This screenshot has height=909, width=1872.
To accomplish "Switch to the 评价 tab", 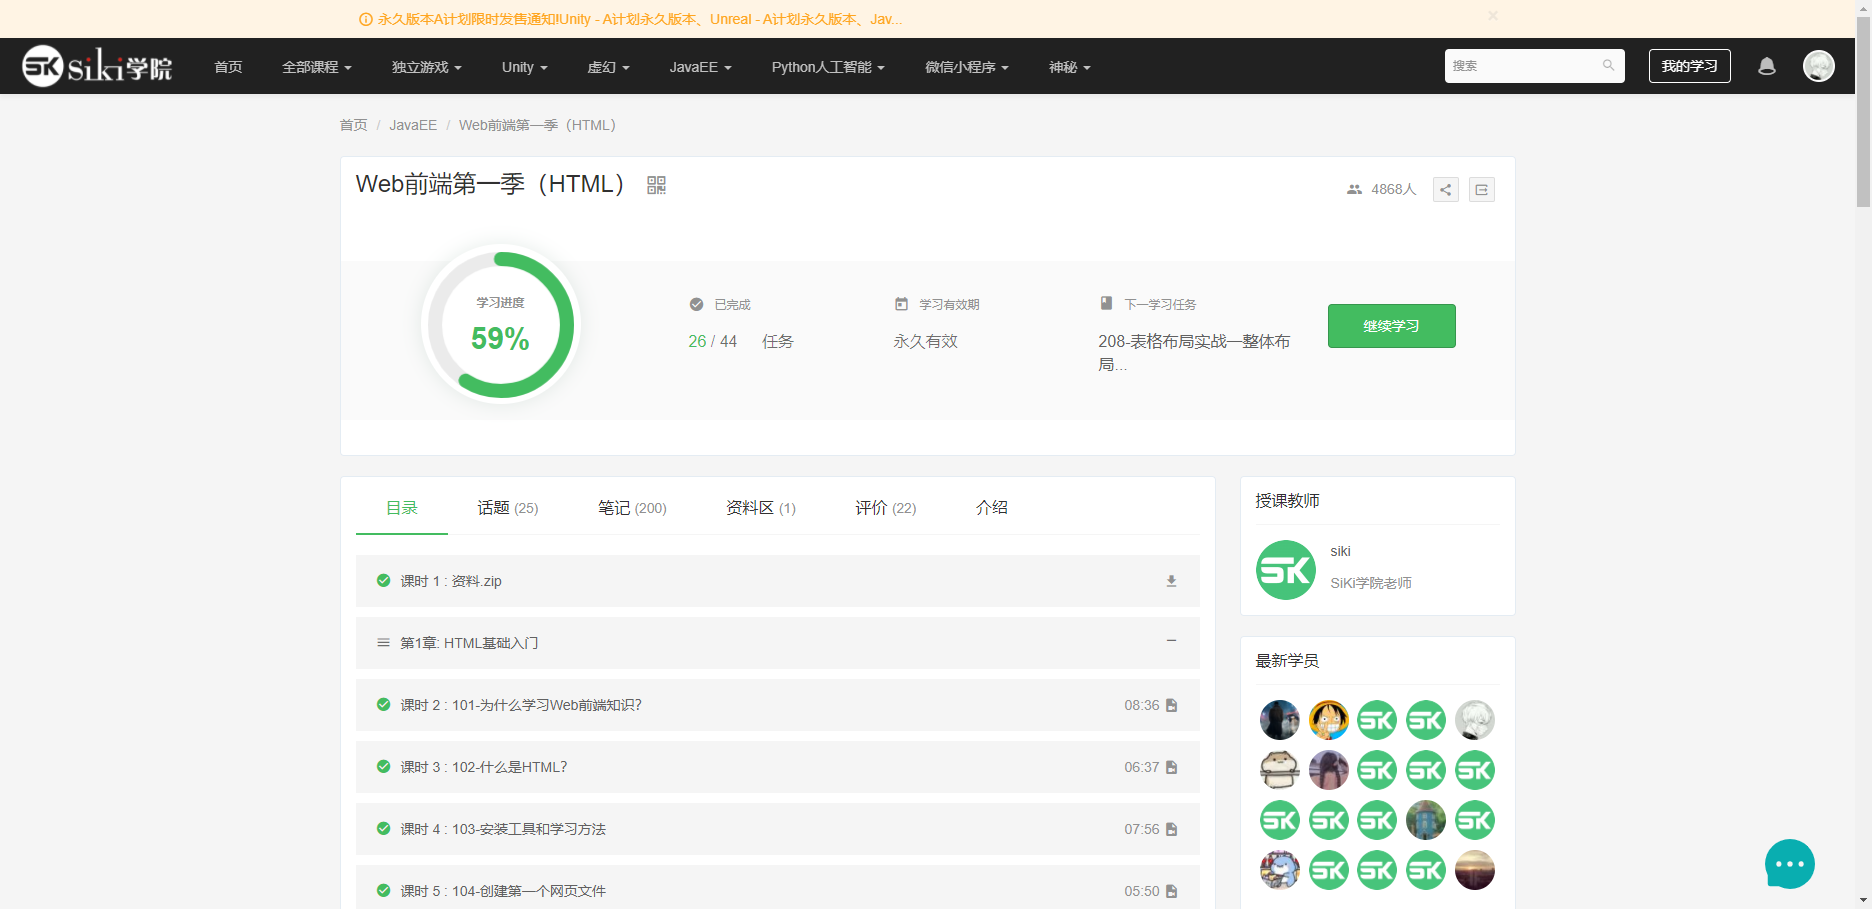I will click(884, 507).
